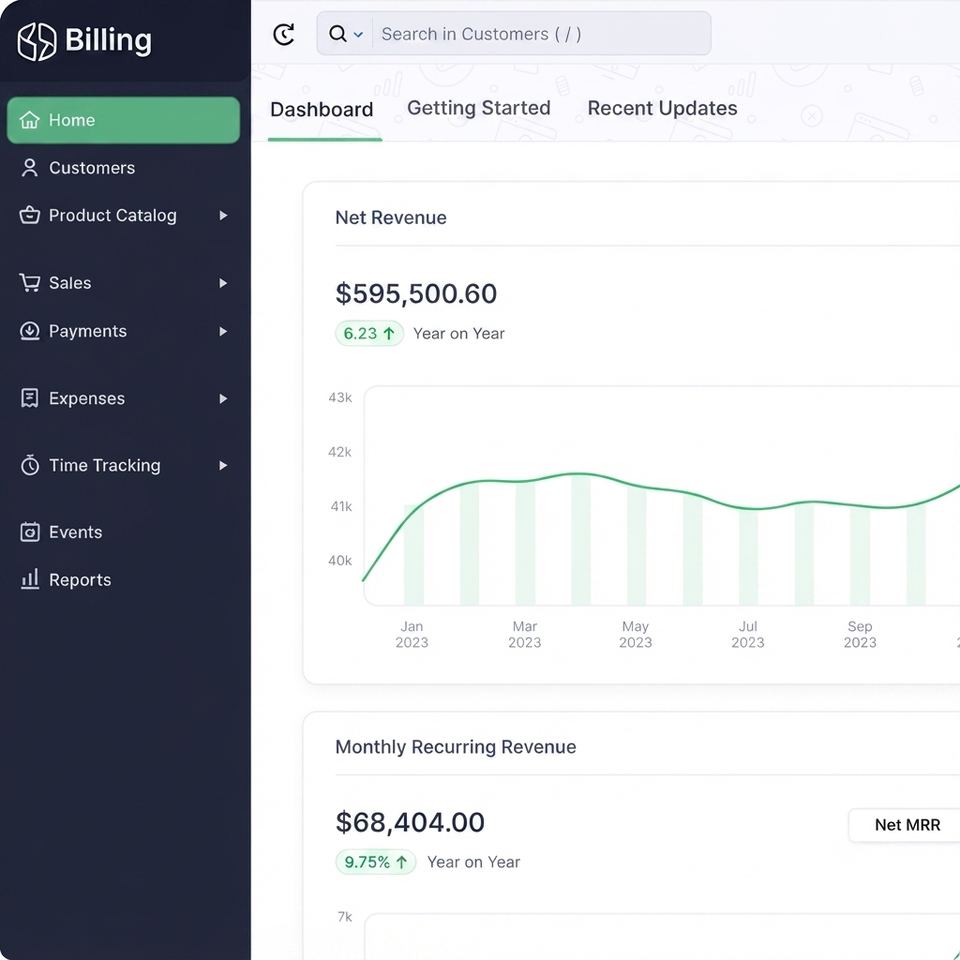Switch to the Recent Updates tab
The image size is (960, 960).
click(662, 108)
